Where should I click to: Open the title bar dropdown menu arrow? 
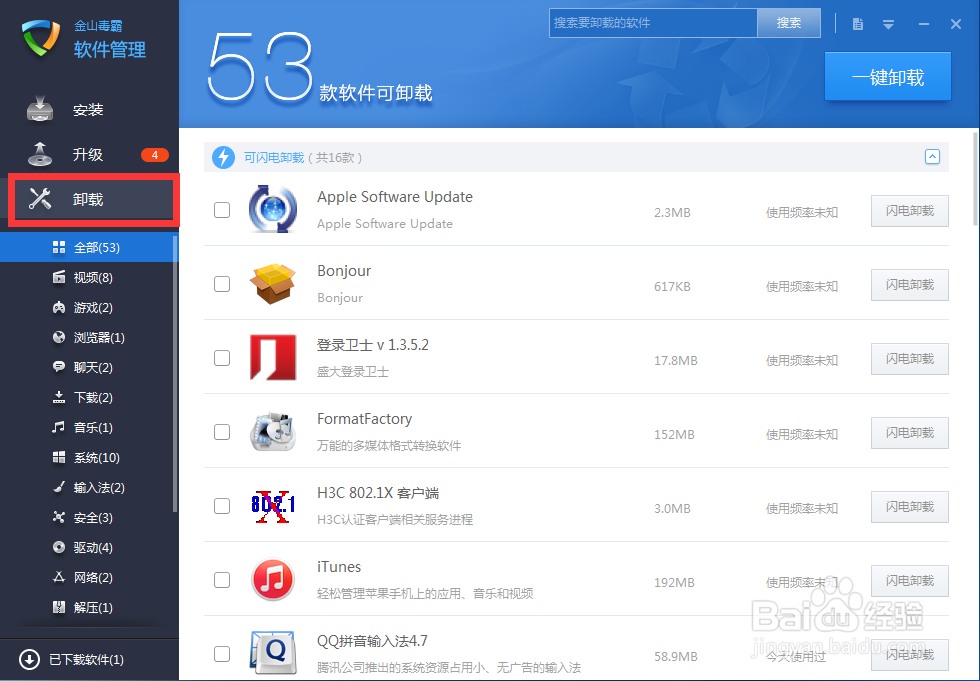[889, 24]
